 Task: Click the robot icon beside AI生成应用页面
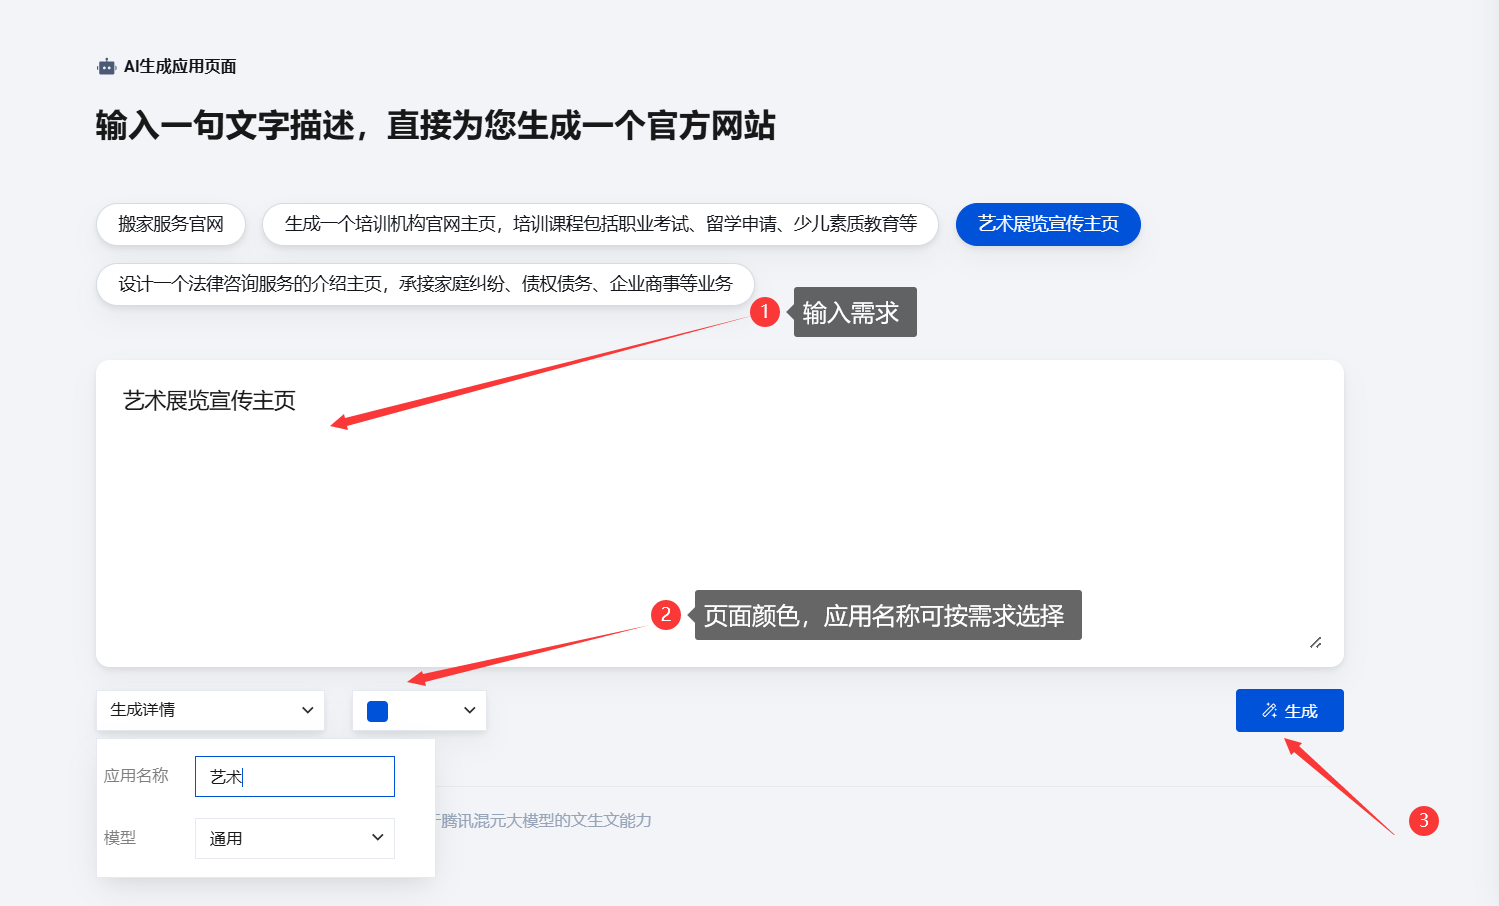[107, 67]
